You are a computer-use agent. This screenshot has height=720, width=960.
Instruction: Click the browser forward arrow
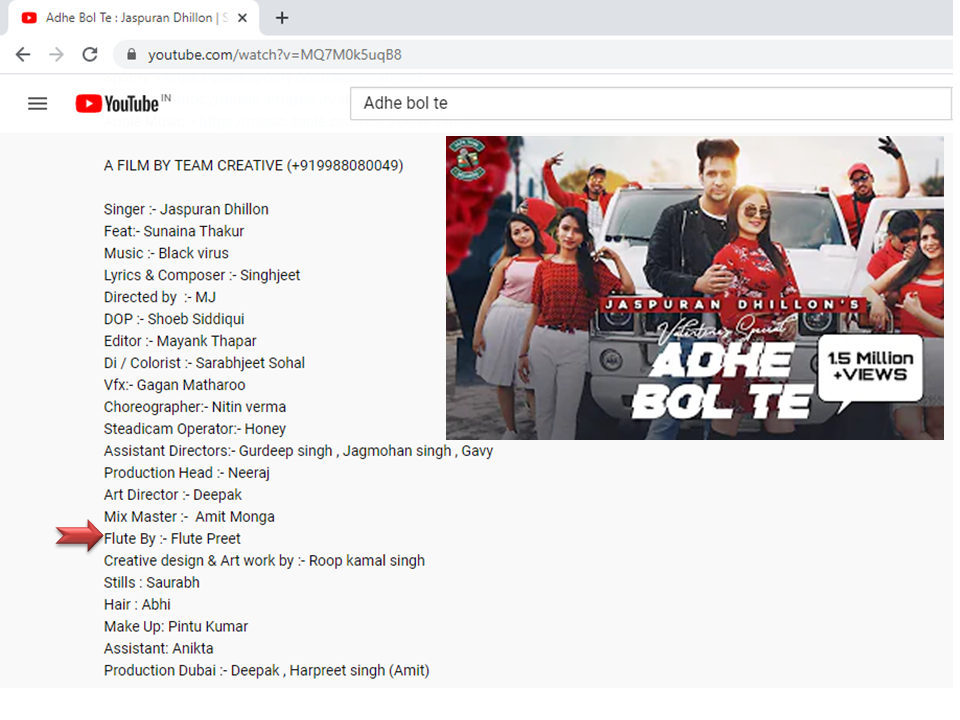56,54
